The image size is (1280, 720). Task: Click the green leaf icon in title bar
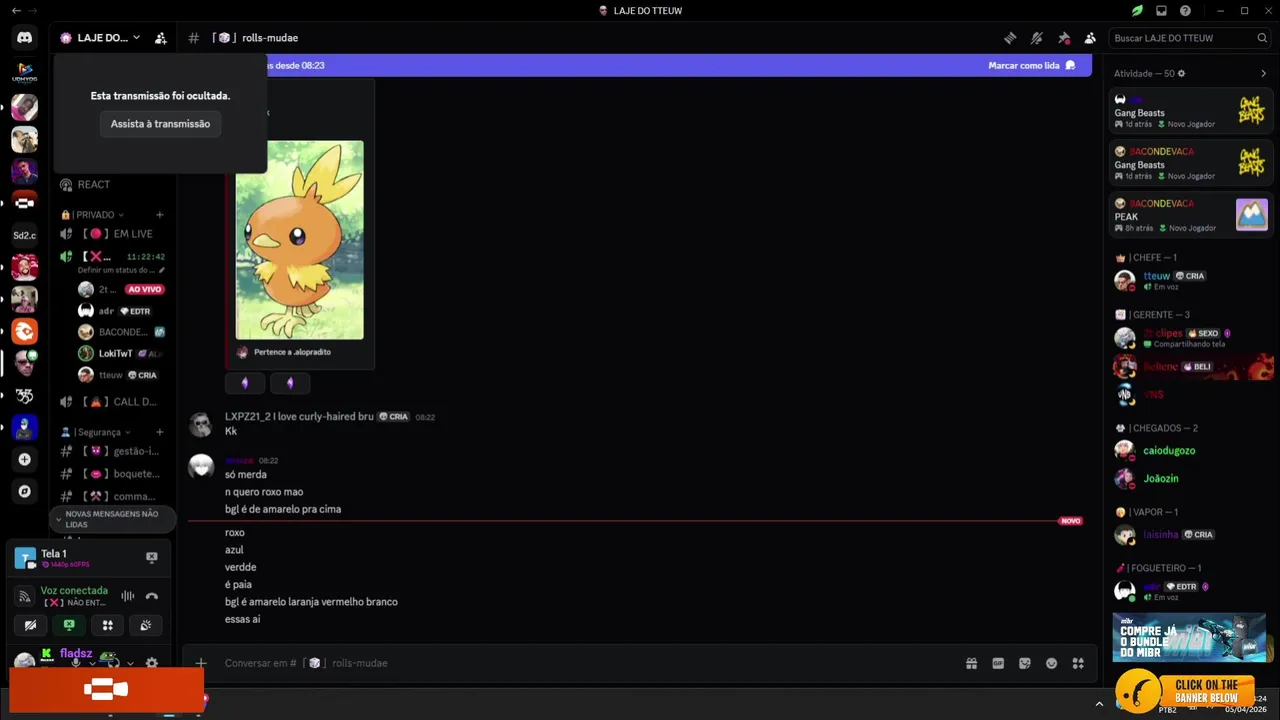click(1137, 11)
